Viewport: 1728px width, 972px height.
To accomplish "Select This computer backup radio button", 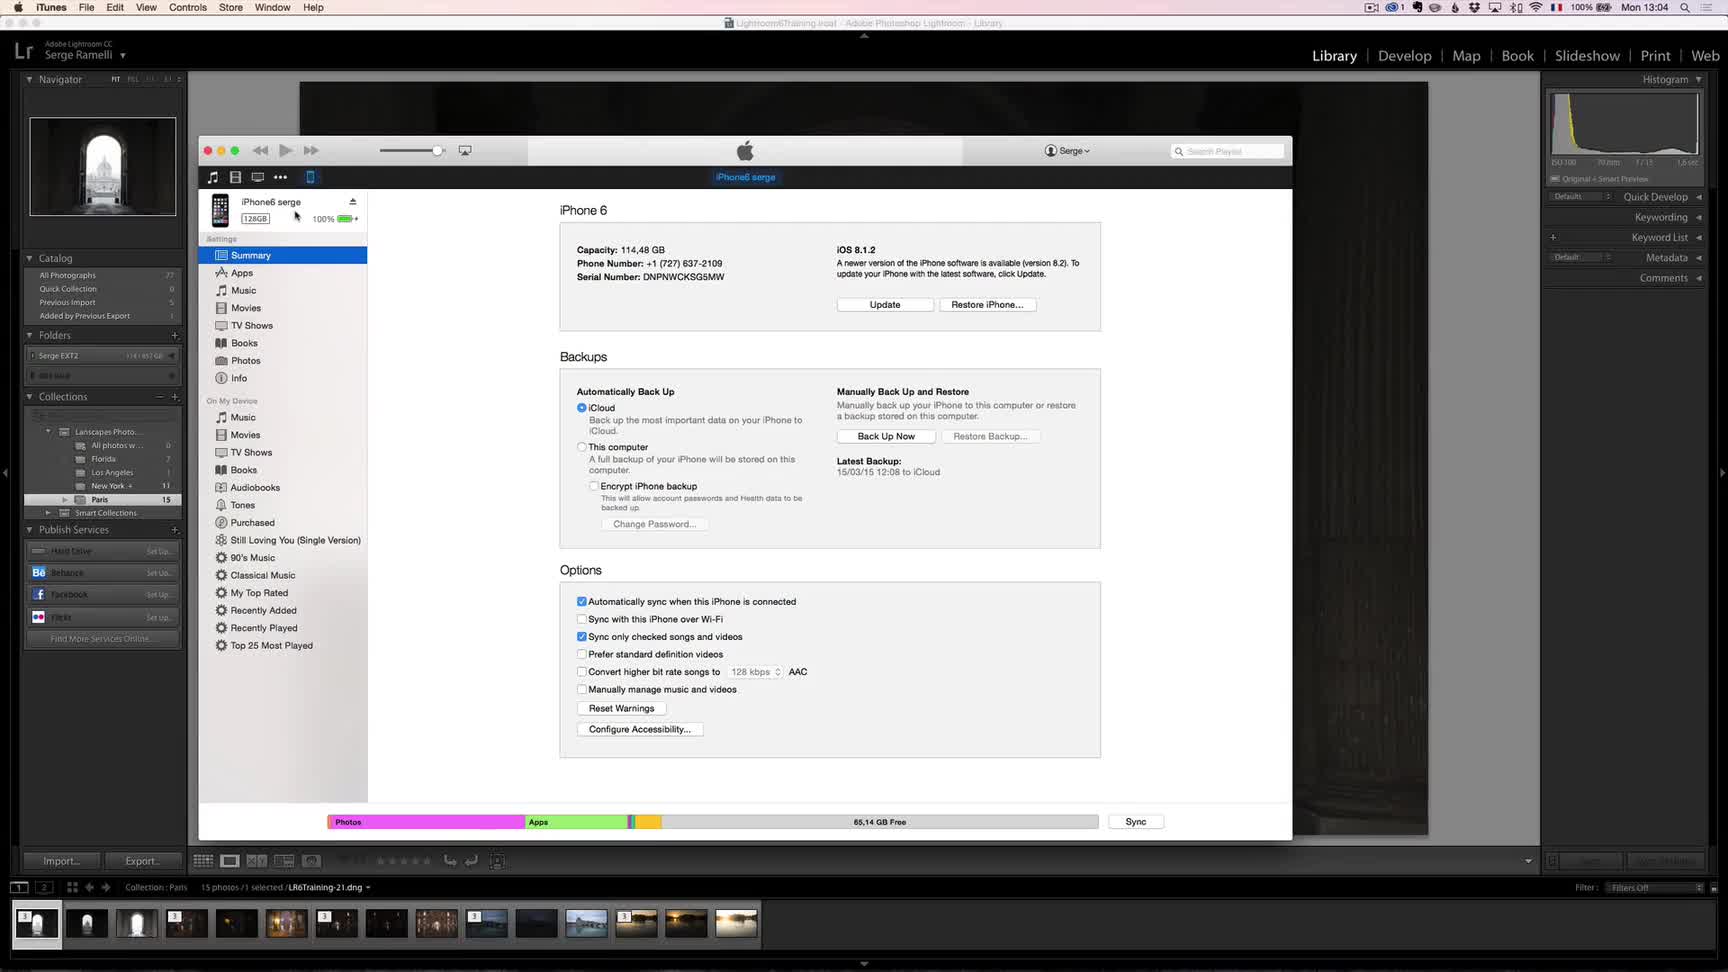I will 582,447.
